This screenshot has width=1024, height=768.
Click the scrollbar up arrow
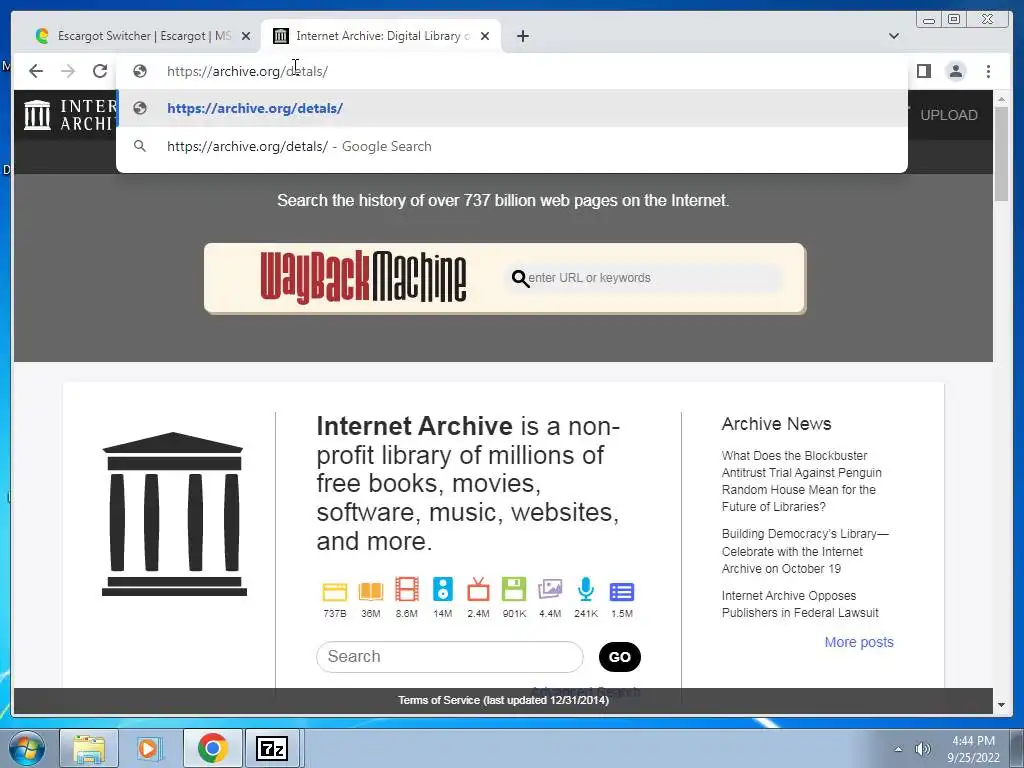(1001, 99)
